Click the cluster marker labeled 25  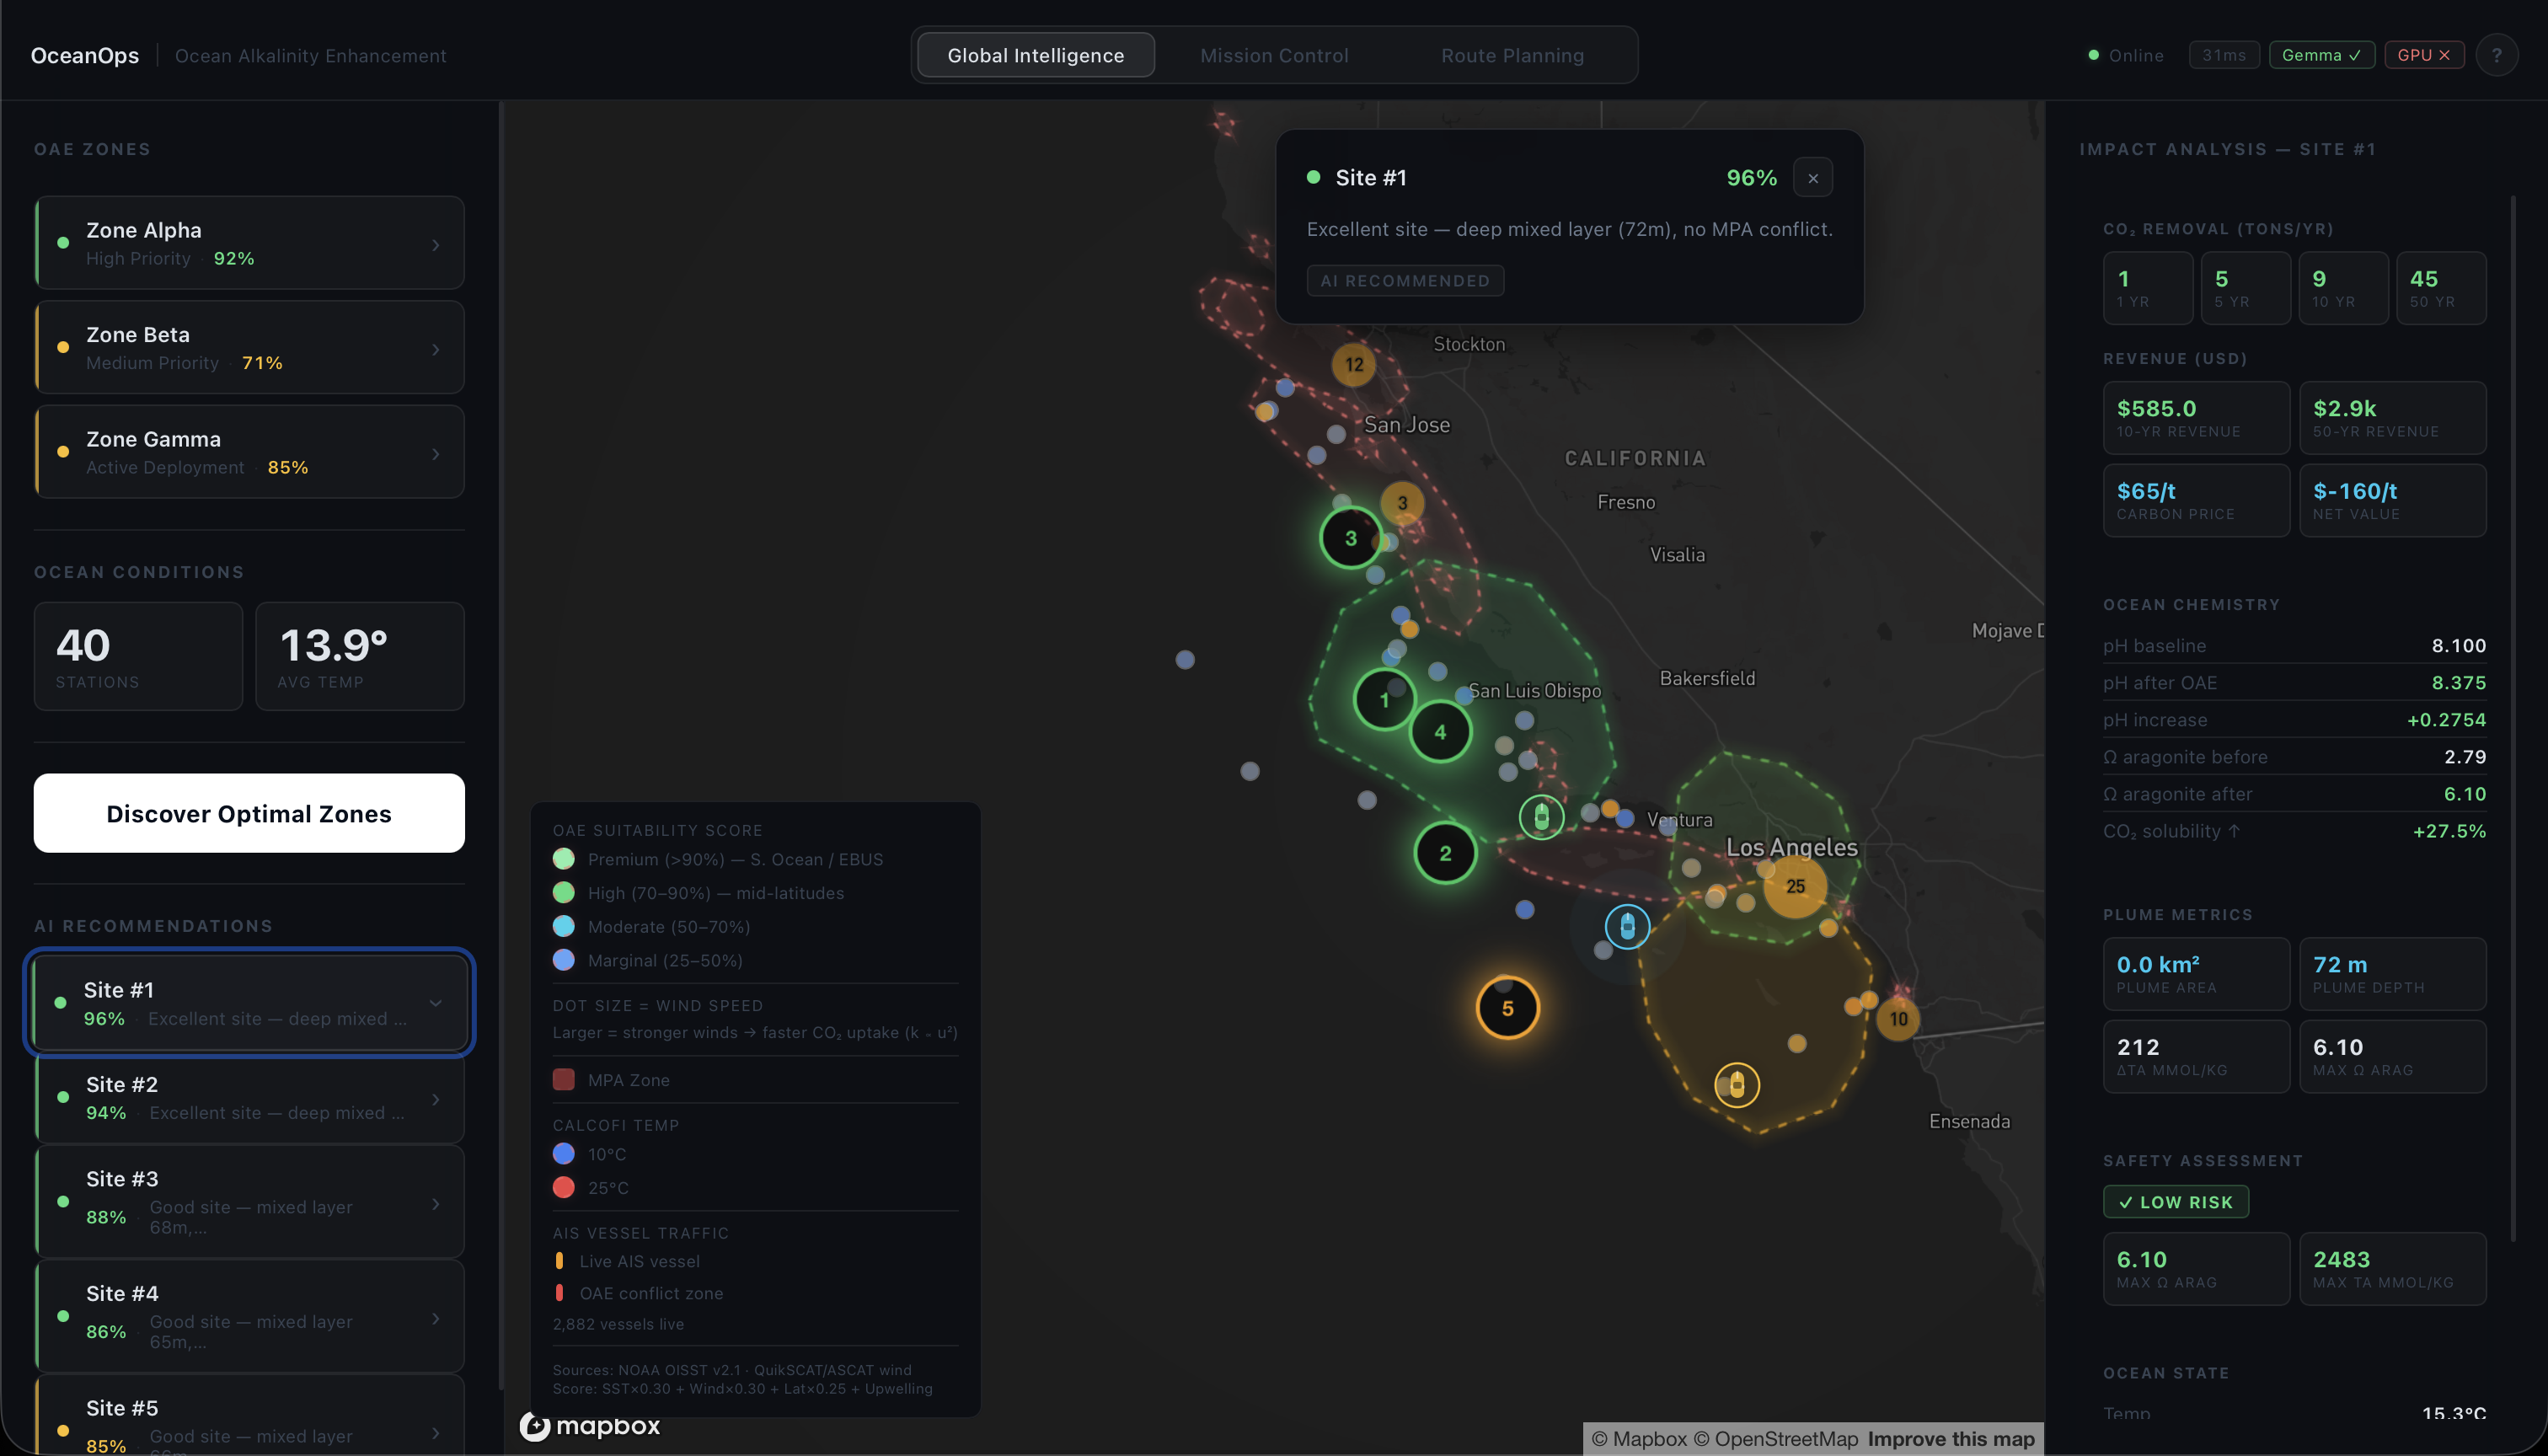click(1795, 886)
